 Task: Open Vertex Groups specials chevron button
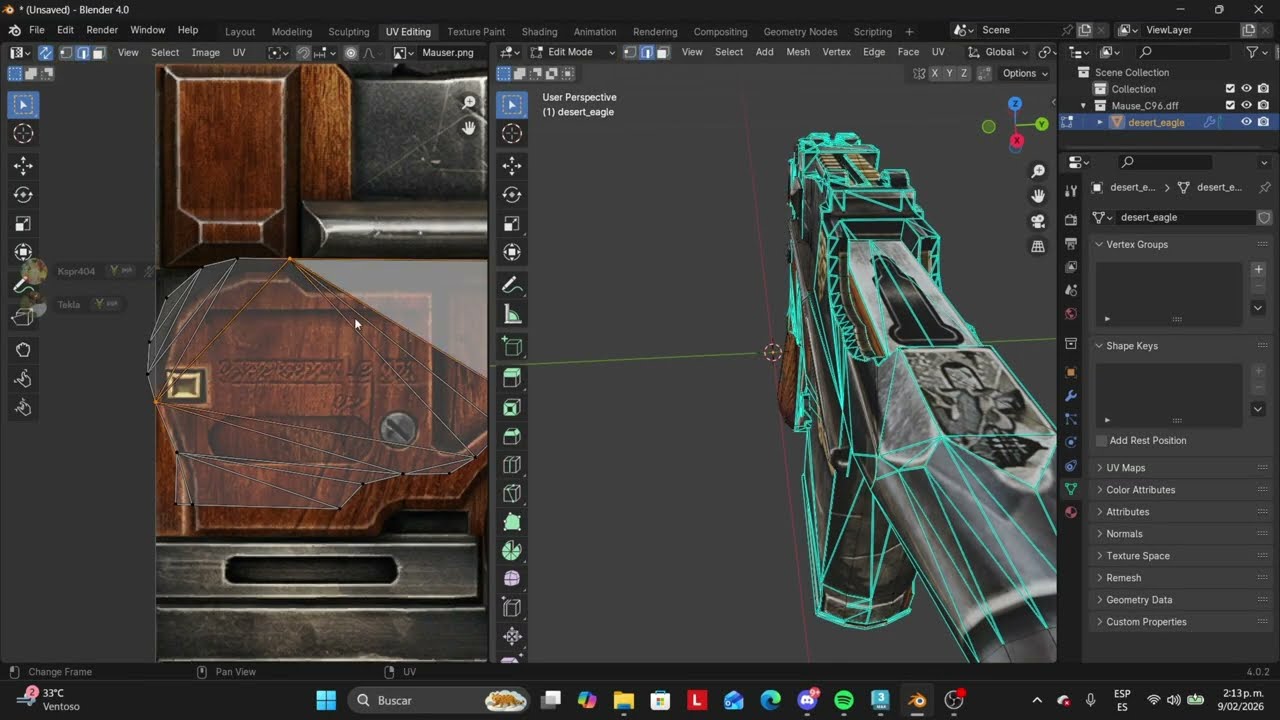[x=1258, y=308]
